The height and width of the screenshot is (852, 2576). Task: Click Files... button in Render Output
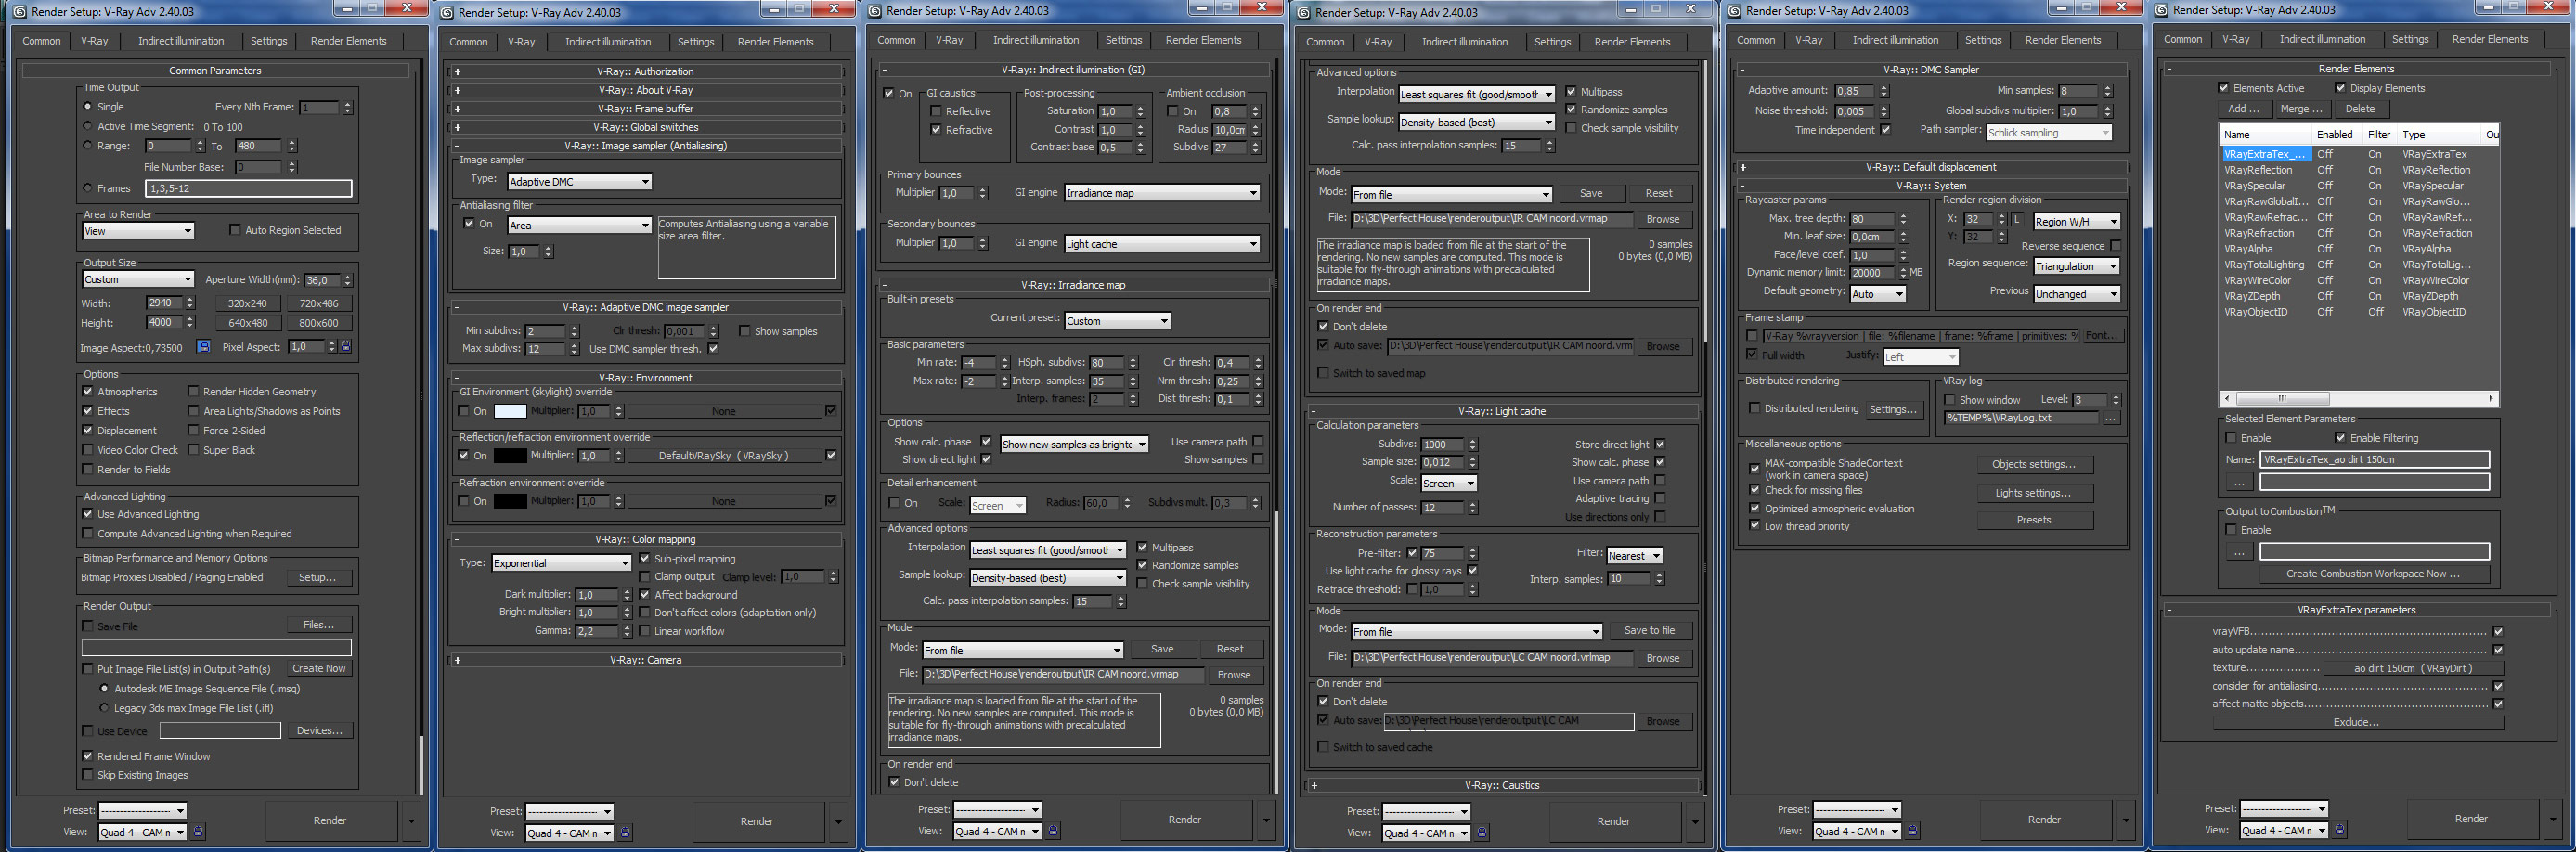click(x=319, y=624)
